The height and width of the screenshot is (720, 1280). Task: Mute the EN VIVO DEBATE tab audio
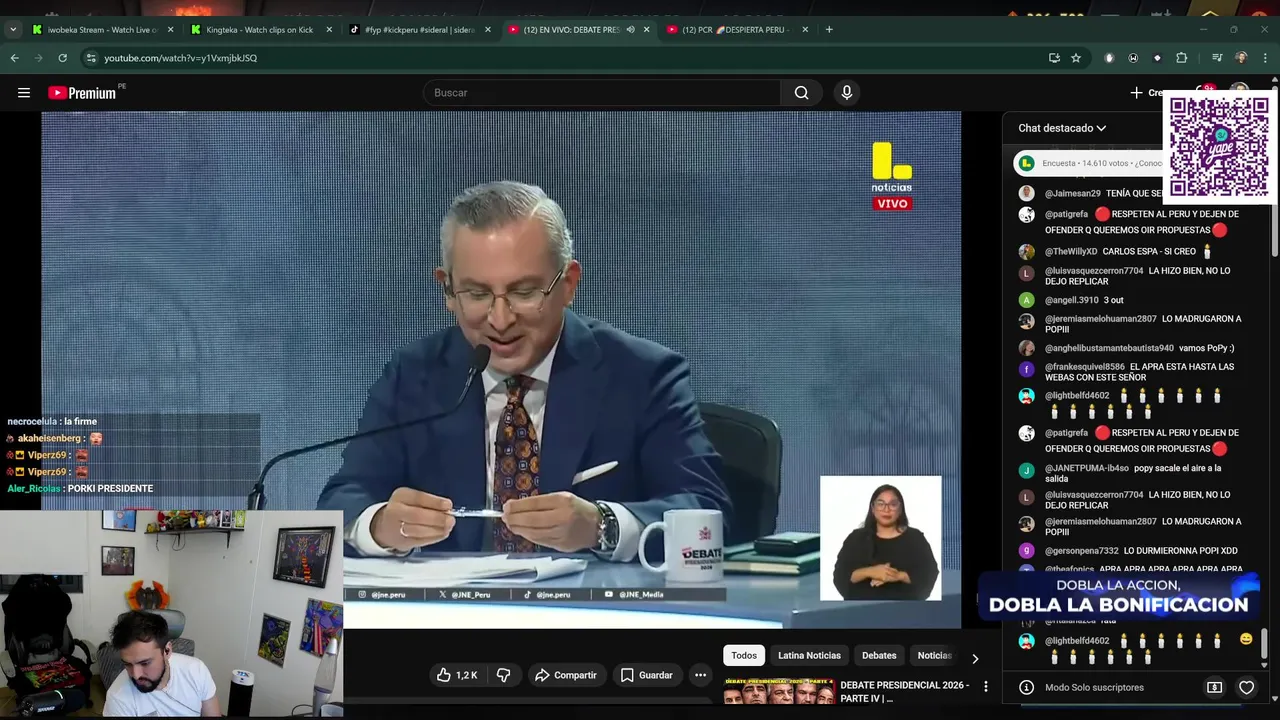[x=630, y=30]
